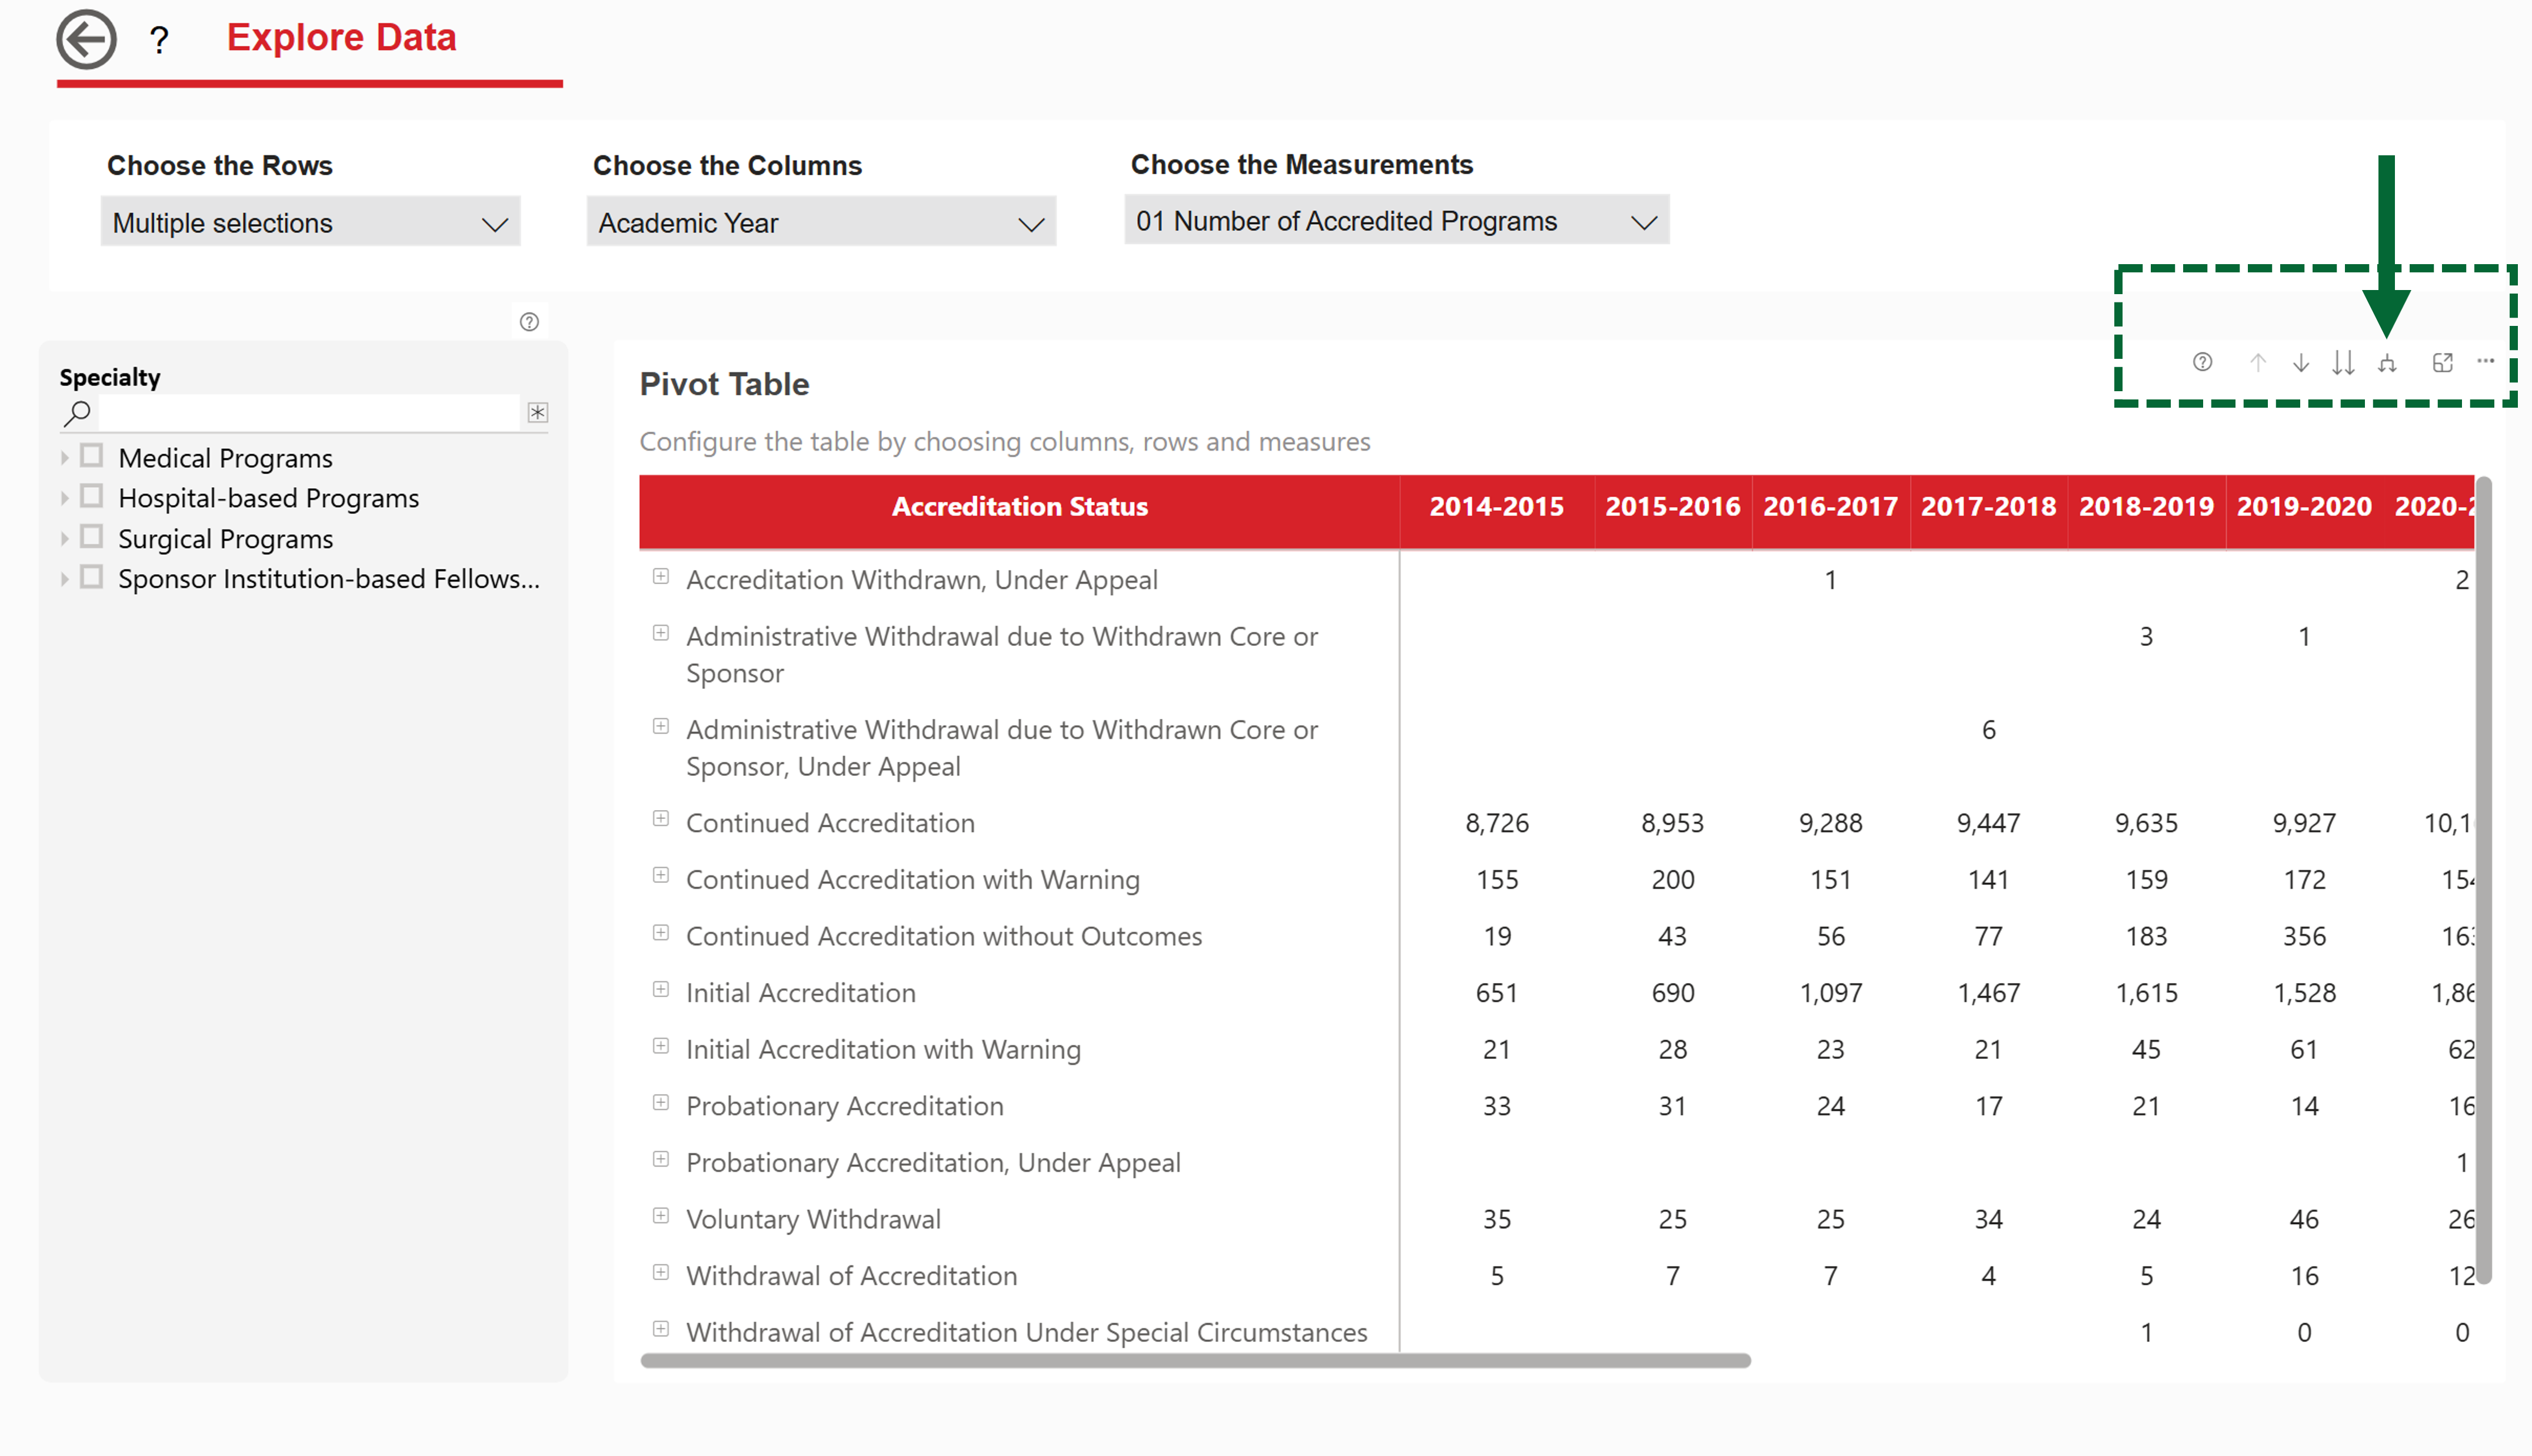Sort by the 2016-2017 column header
The width and height of the screenshot is (2532, 1456).
click(1830, 507)
